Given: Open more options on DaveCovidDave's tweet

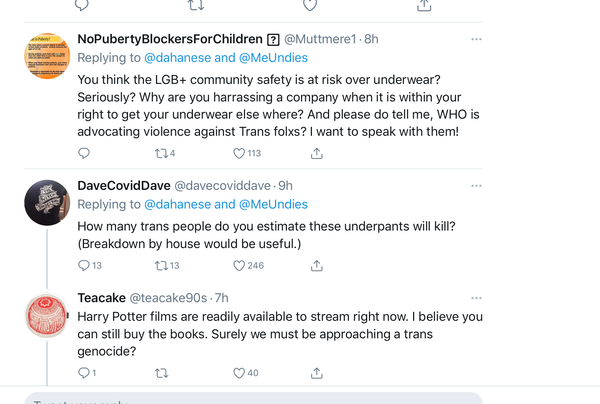Looking at the screenshot, I should [476, 185].
